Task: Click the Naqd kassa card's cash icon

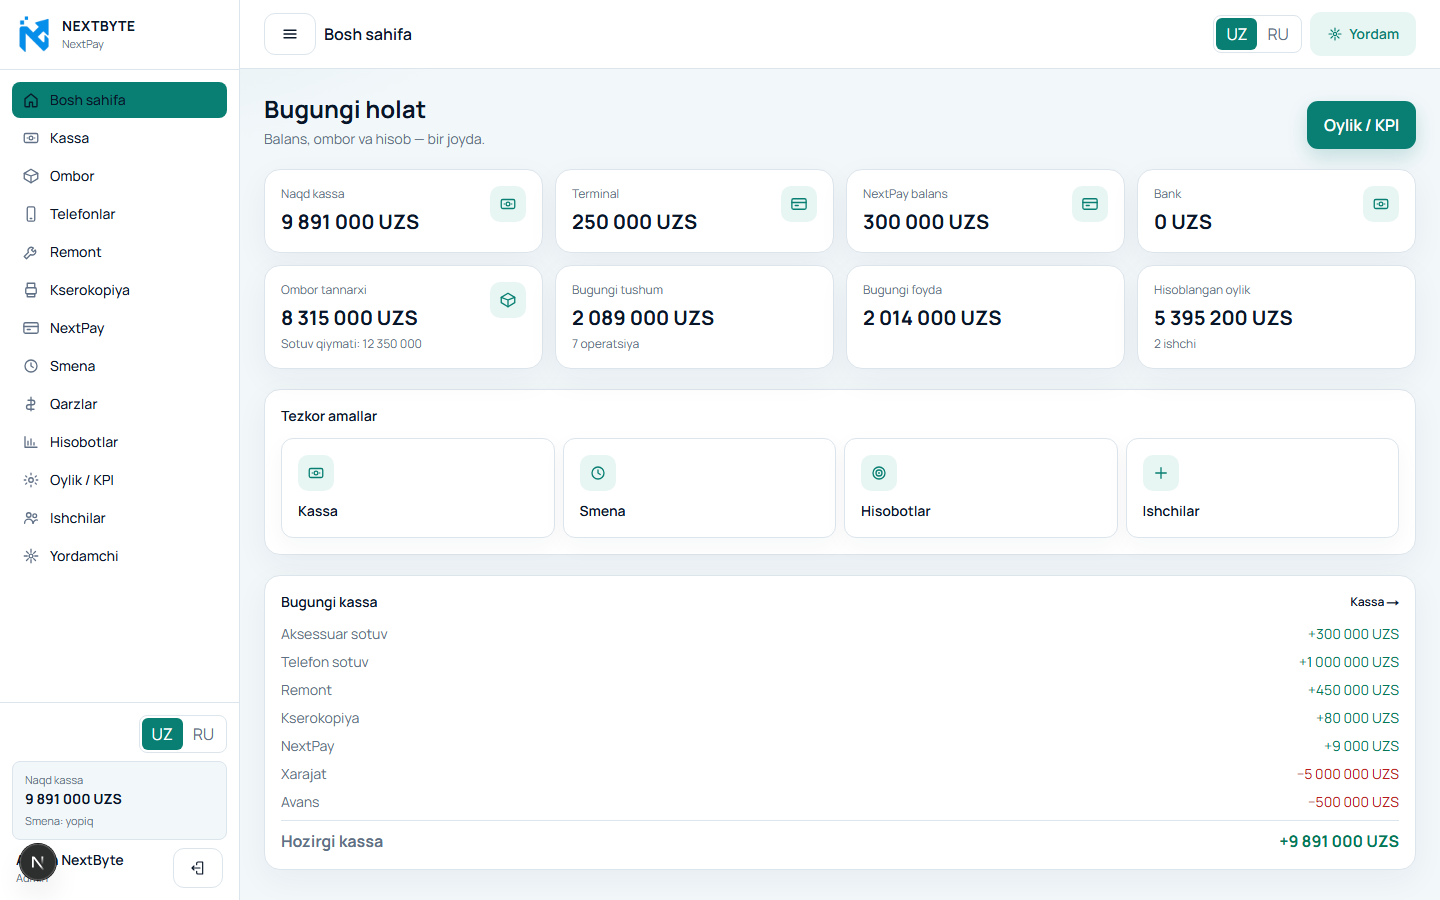Action: click(x=508, y=204)
